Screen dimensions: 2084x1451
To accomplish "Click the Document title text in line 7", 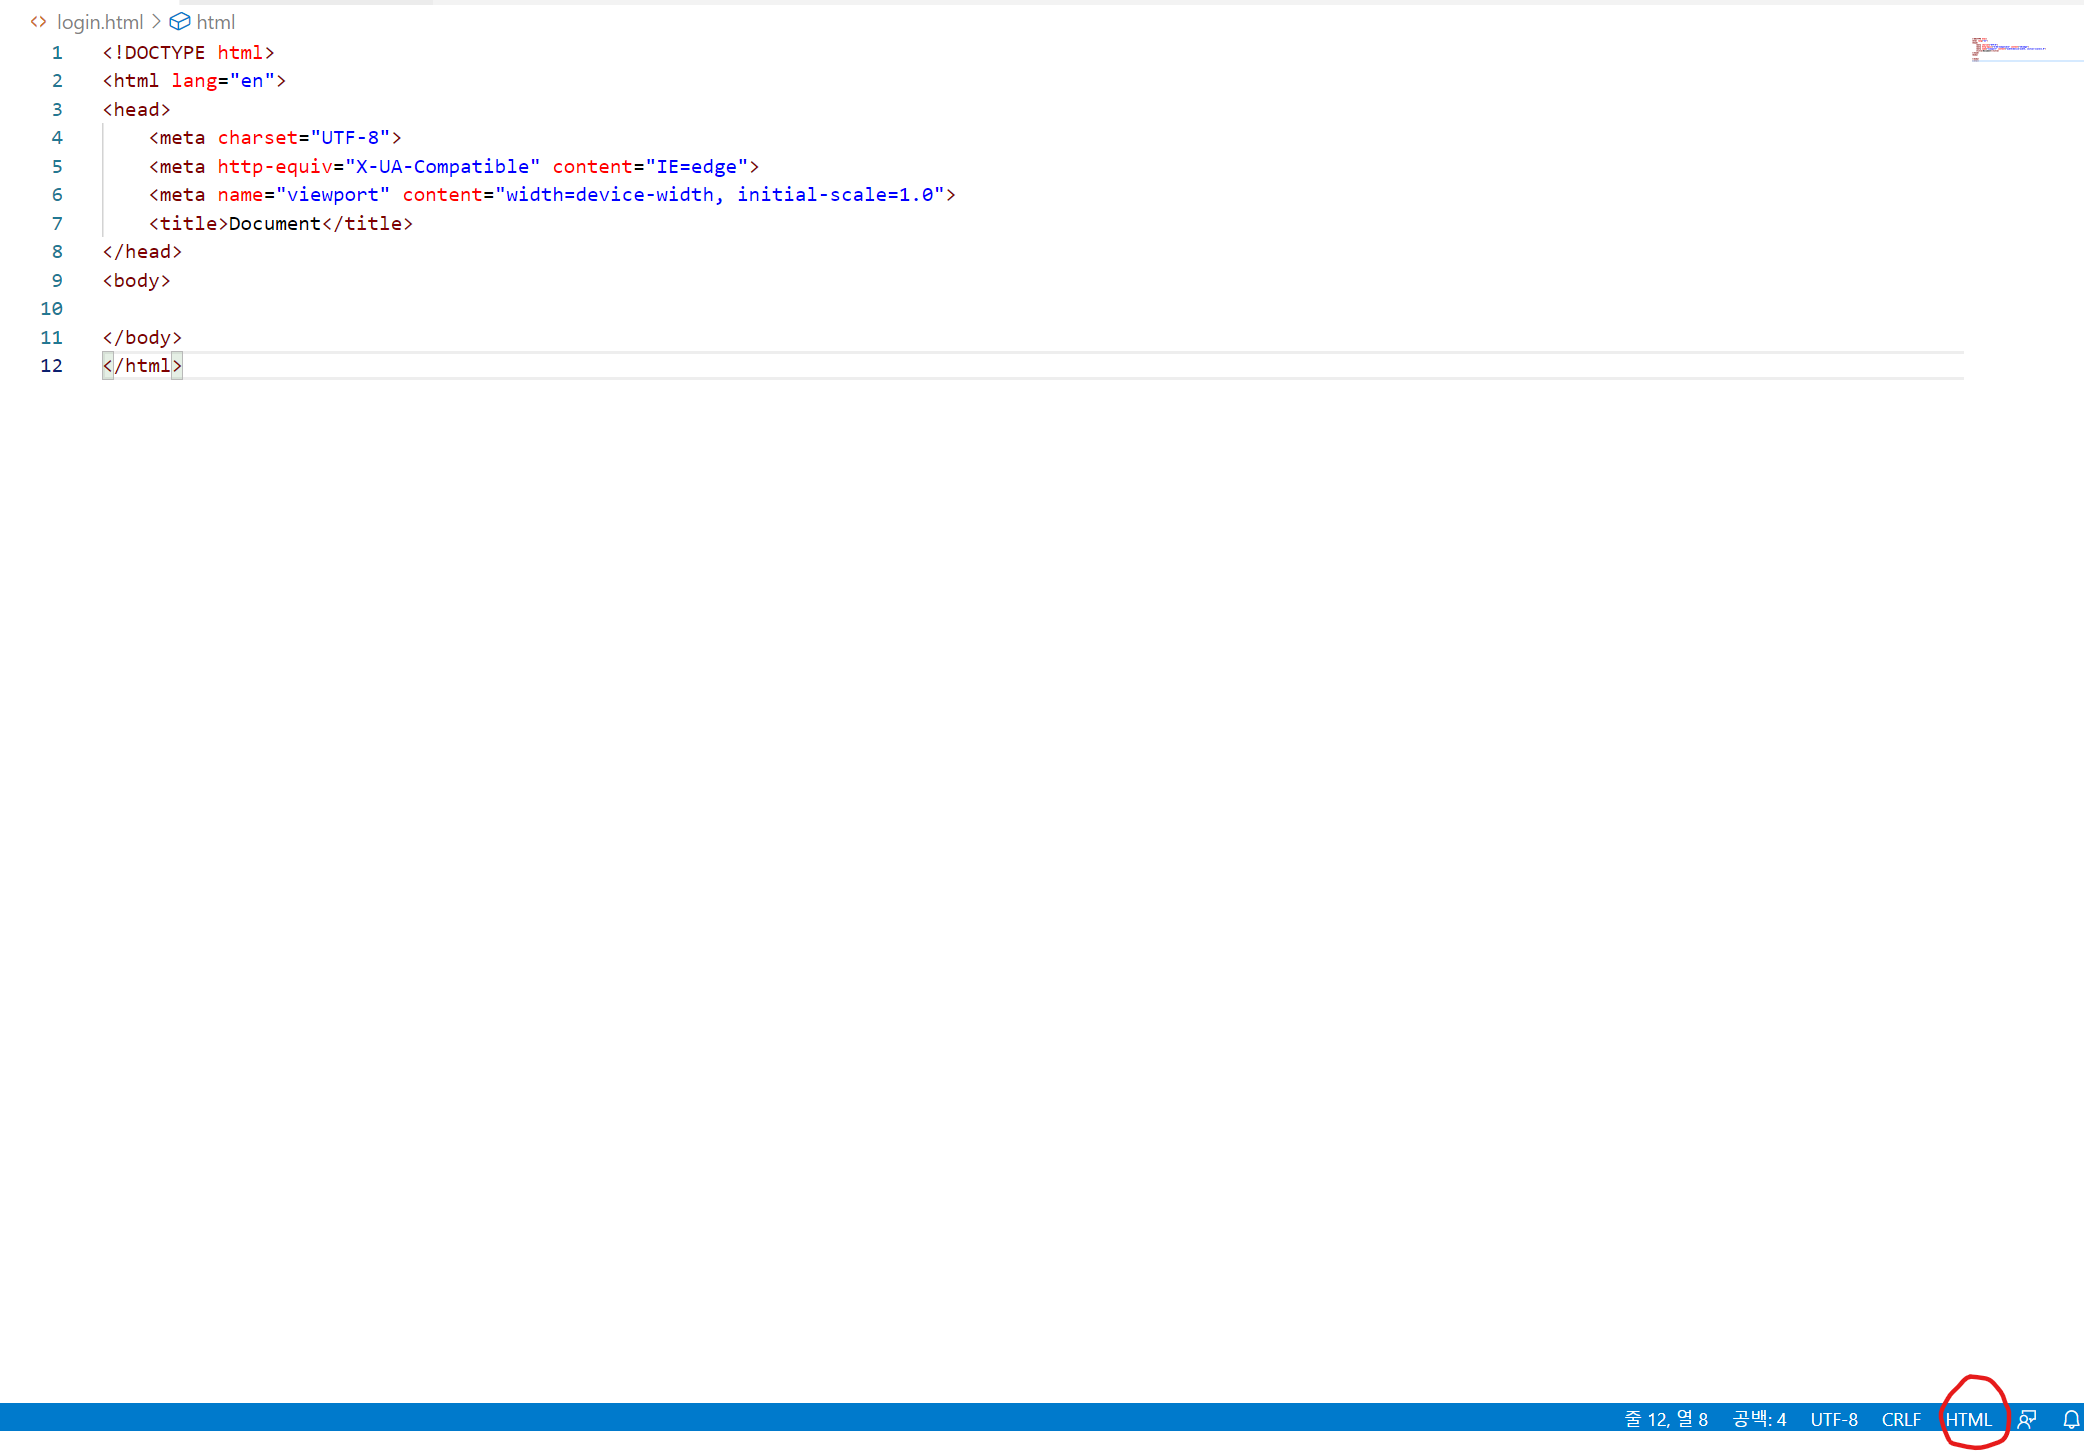I will [x=274, y=224].
